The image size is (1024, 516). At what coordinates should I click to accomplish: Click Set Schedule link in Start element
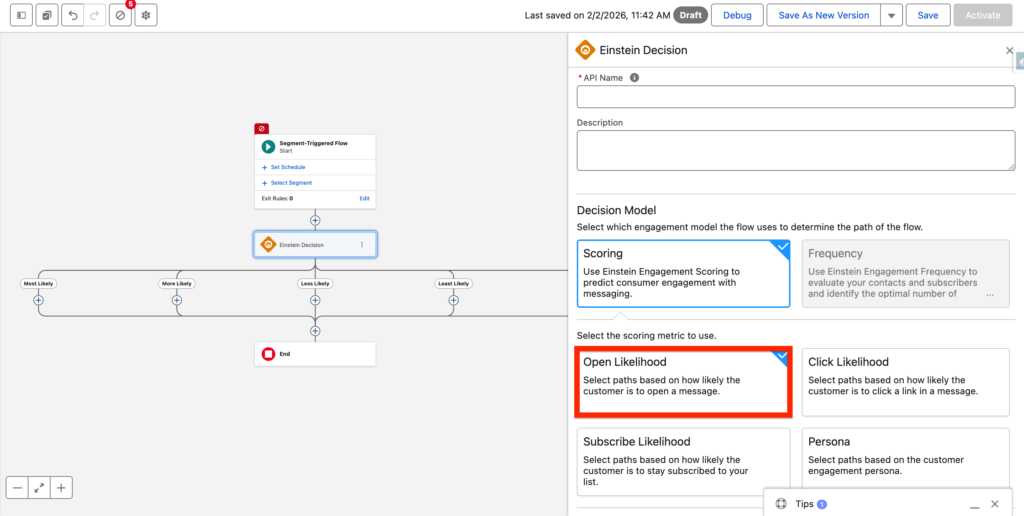(x=287, y=167)
